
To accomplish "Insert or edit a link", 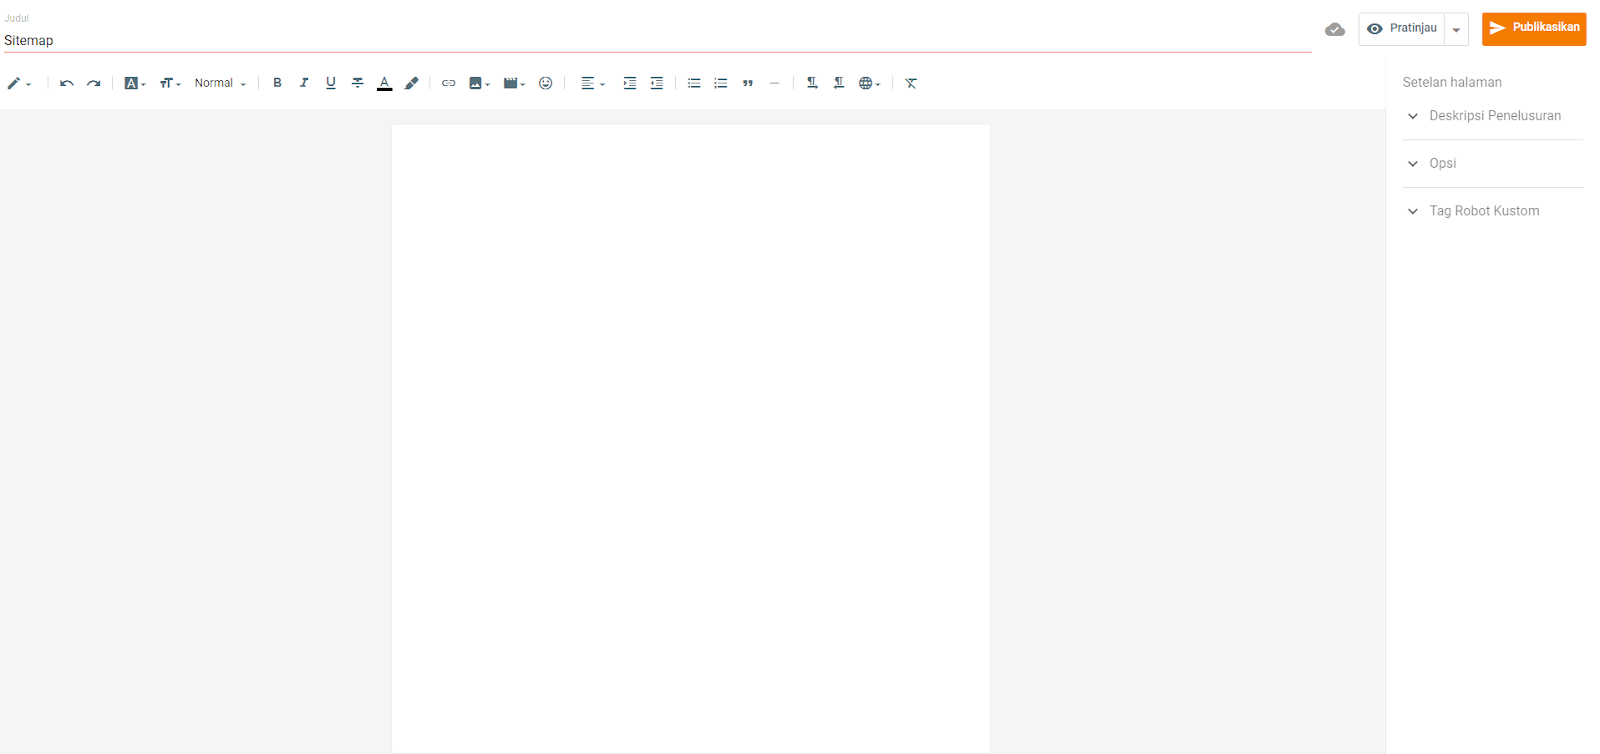I will point(448,84).
